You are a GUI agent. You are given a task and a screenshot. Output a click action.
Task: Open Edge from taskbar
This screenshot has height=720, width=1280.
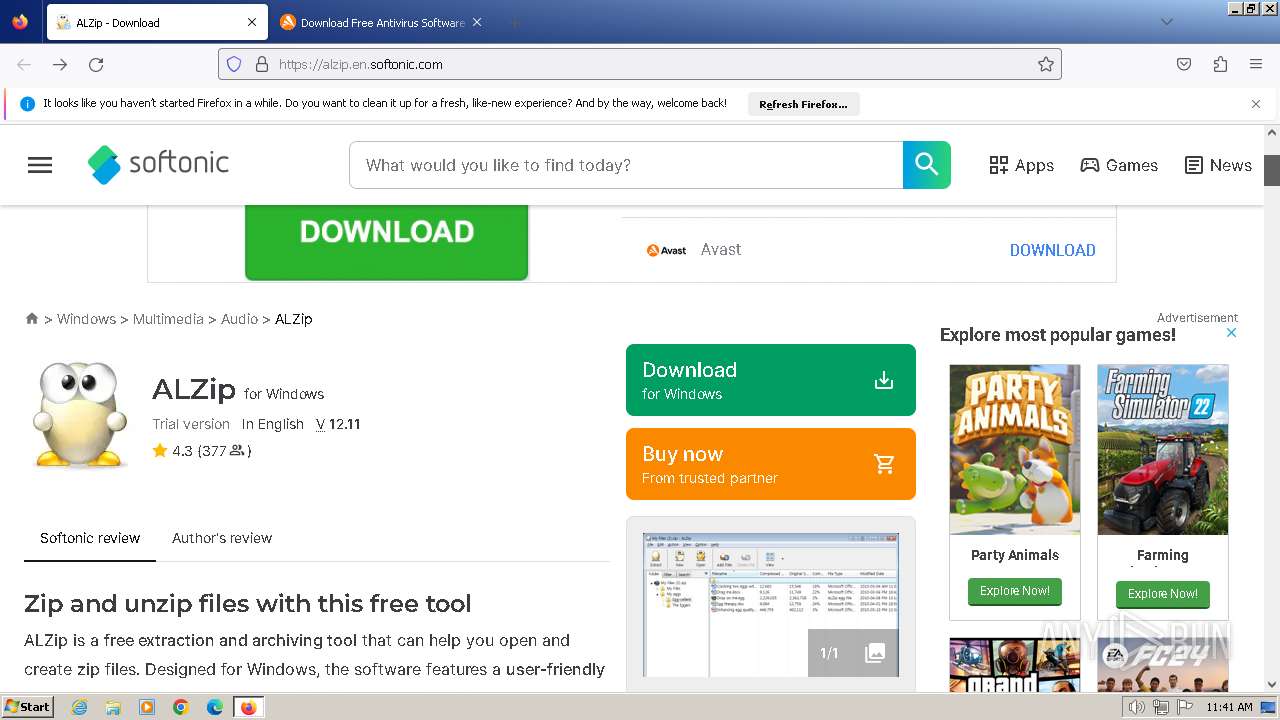click(x=215, y=707)
